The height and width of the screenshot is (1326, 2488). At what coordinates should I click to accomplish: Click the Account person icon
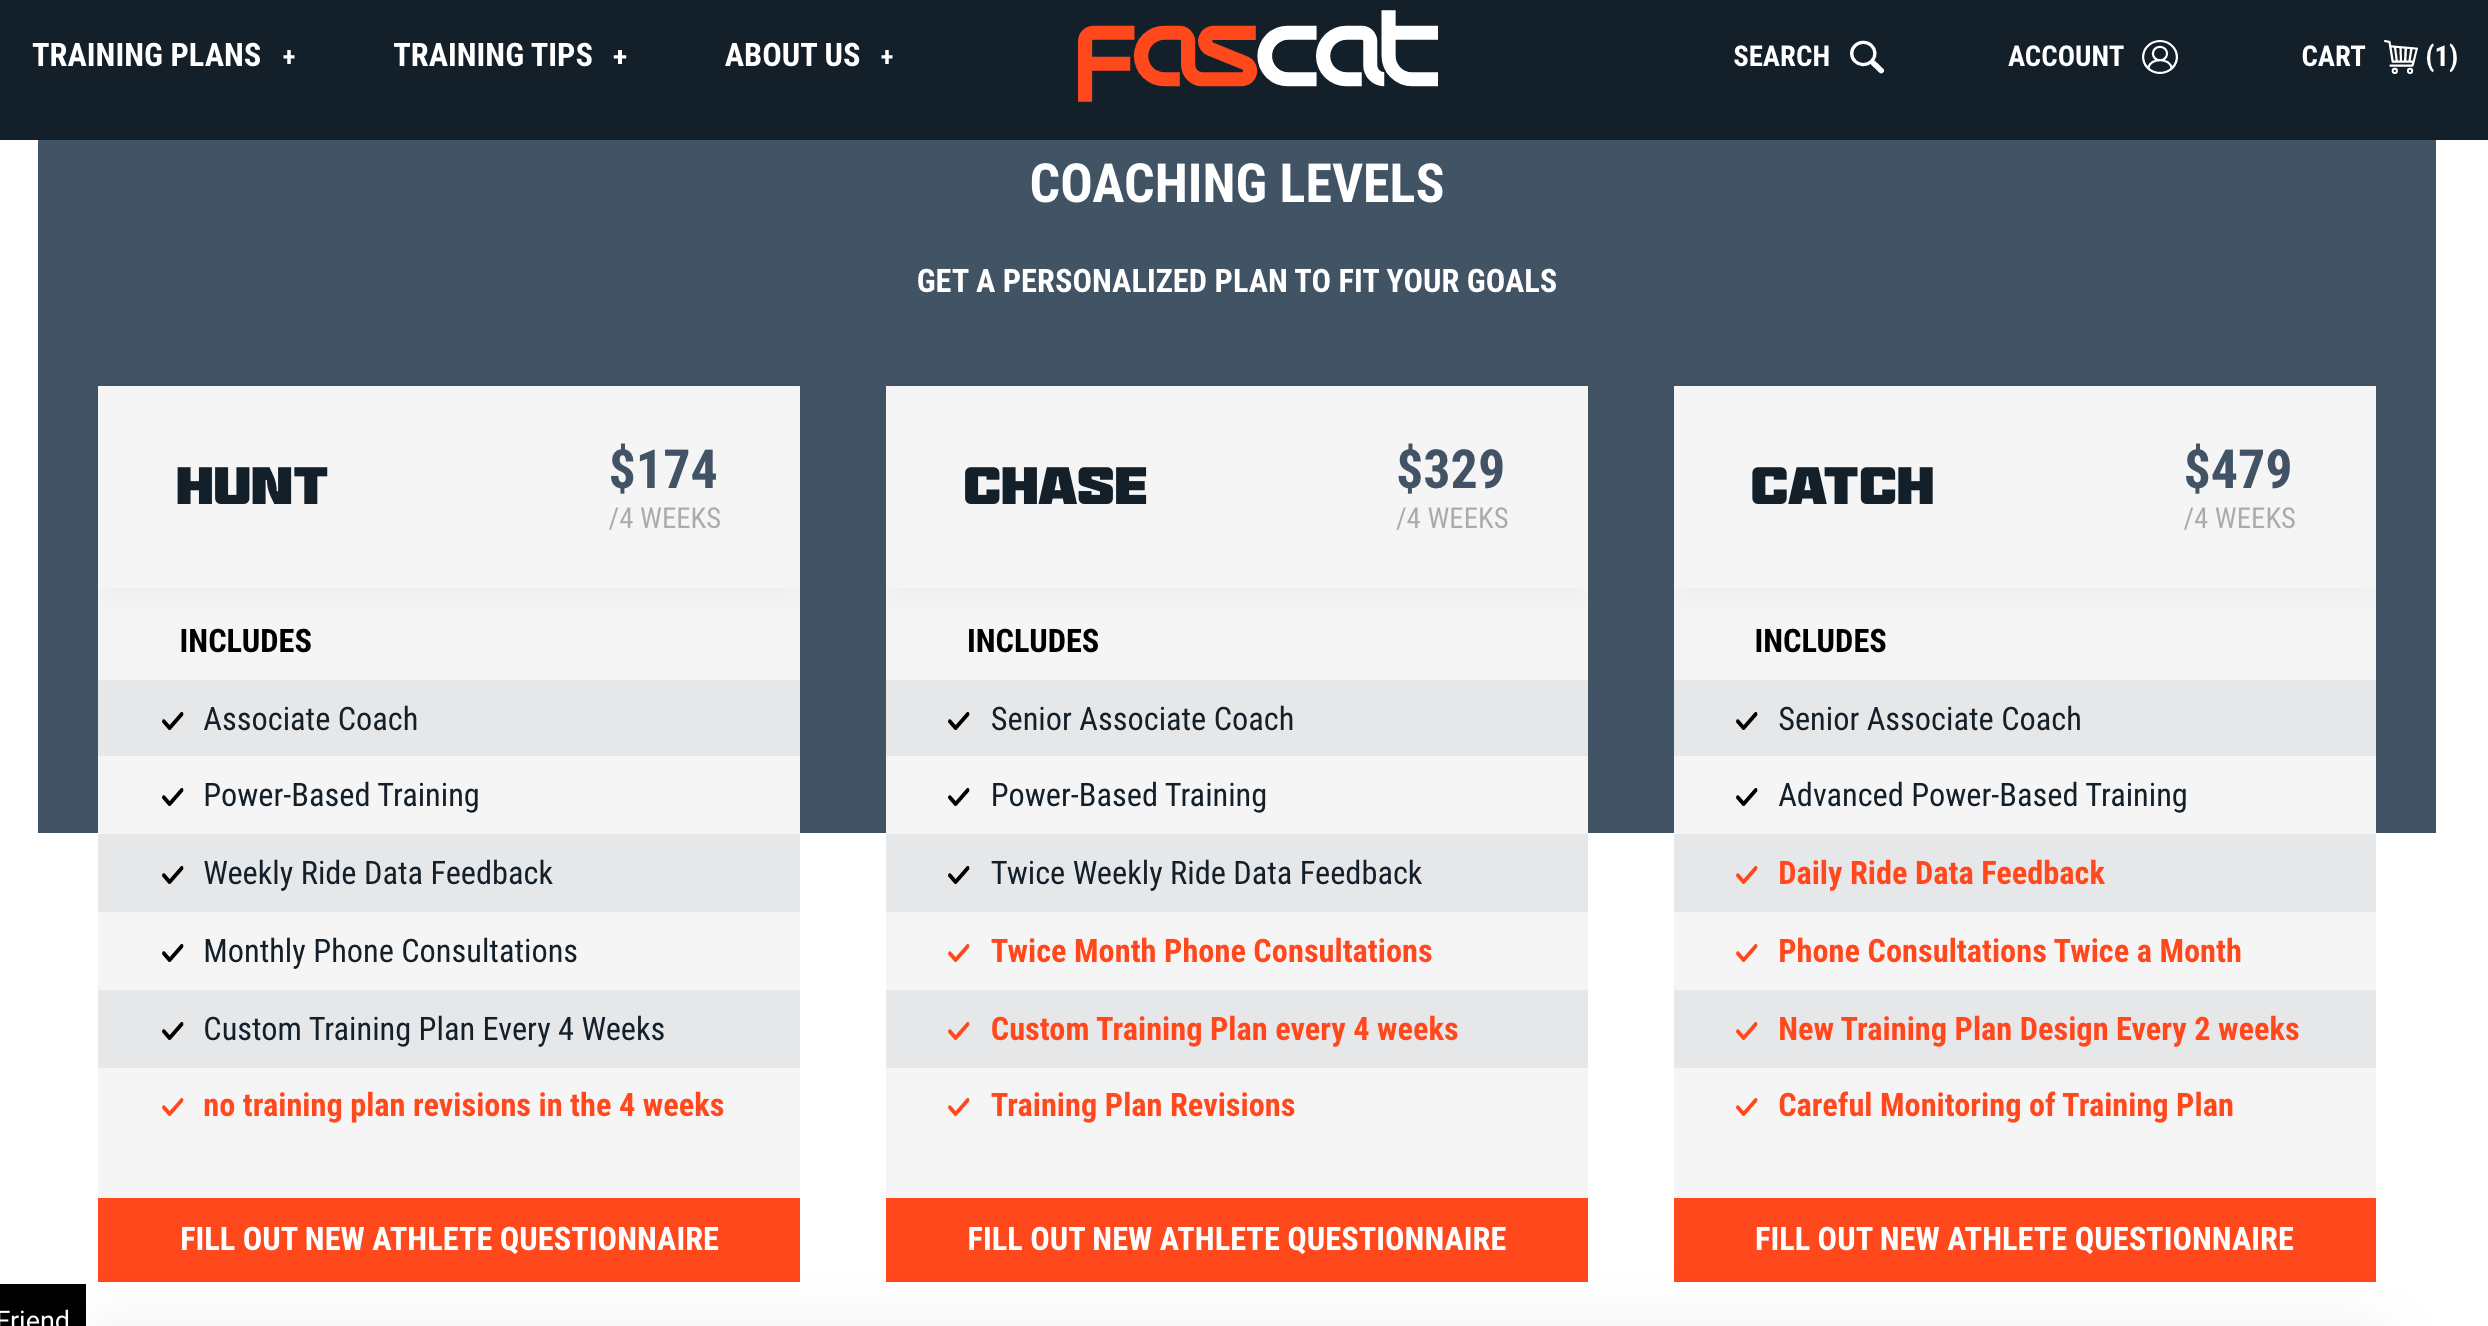click(x=2160, y=56)
